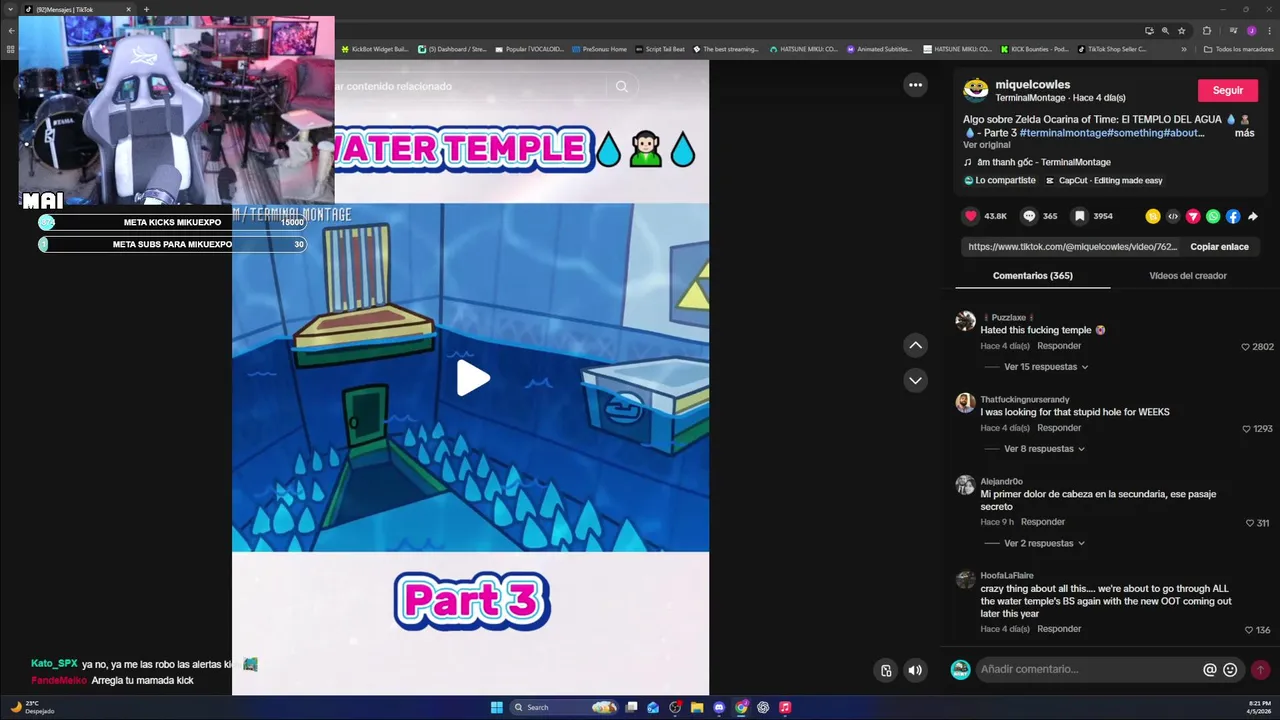The image size is (1280, 720).
Task: Open File Explorer from taskbar
Action: pyautogui.click(x=697, y=707)
